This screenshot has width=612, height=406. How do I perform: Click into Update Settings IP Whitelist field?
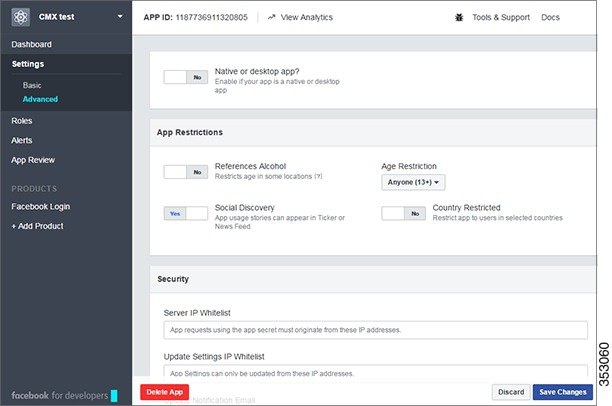coord(375,372)
